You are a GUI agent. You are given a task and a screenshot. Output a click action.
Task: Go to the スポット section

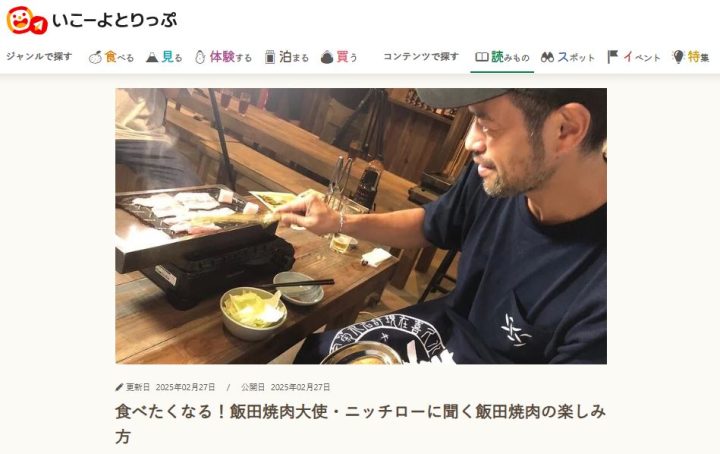pyautogui.click(x=568, y=57)
